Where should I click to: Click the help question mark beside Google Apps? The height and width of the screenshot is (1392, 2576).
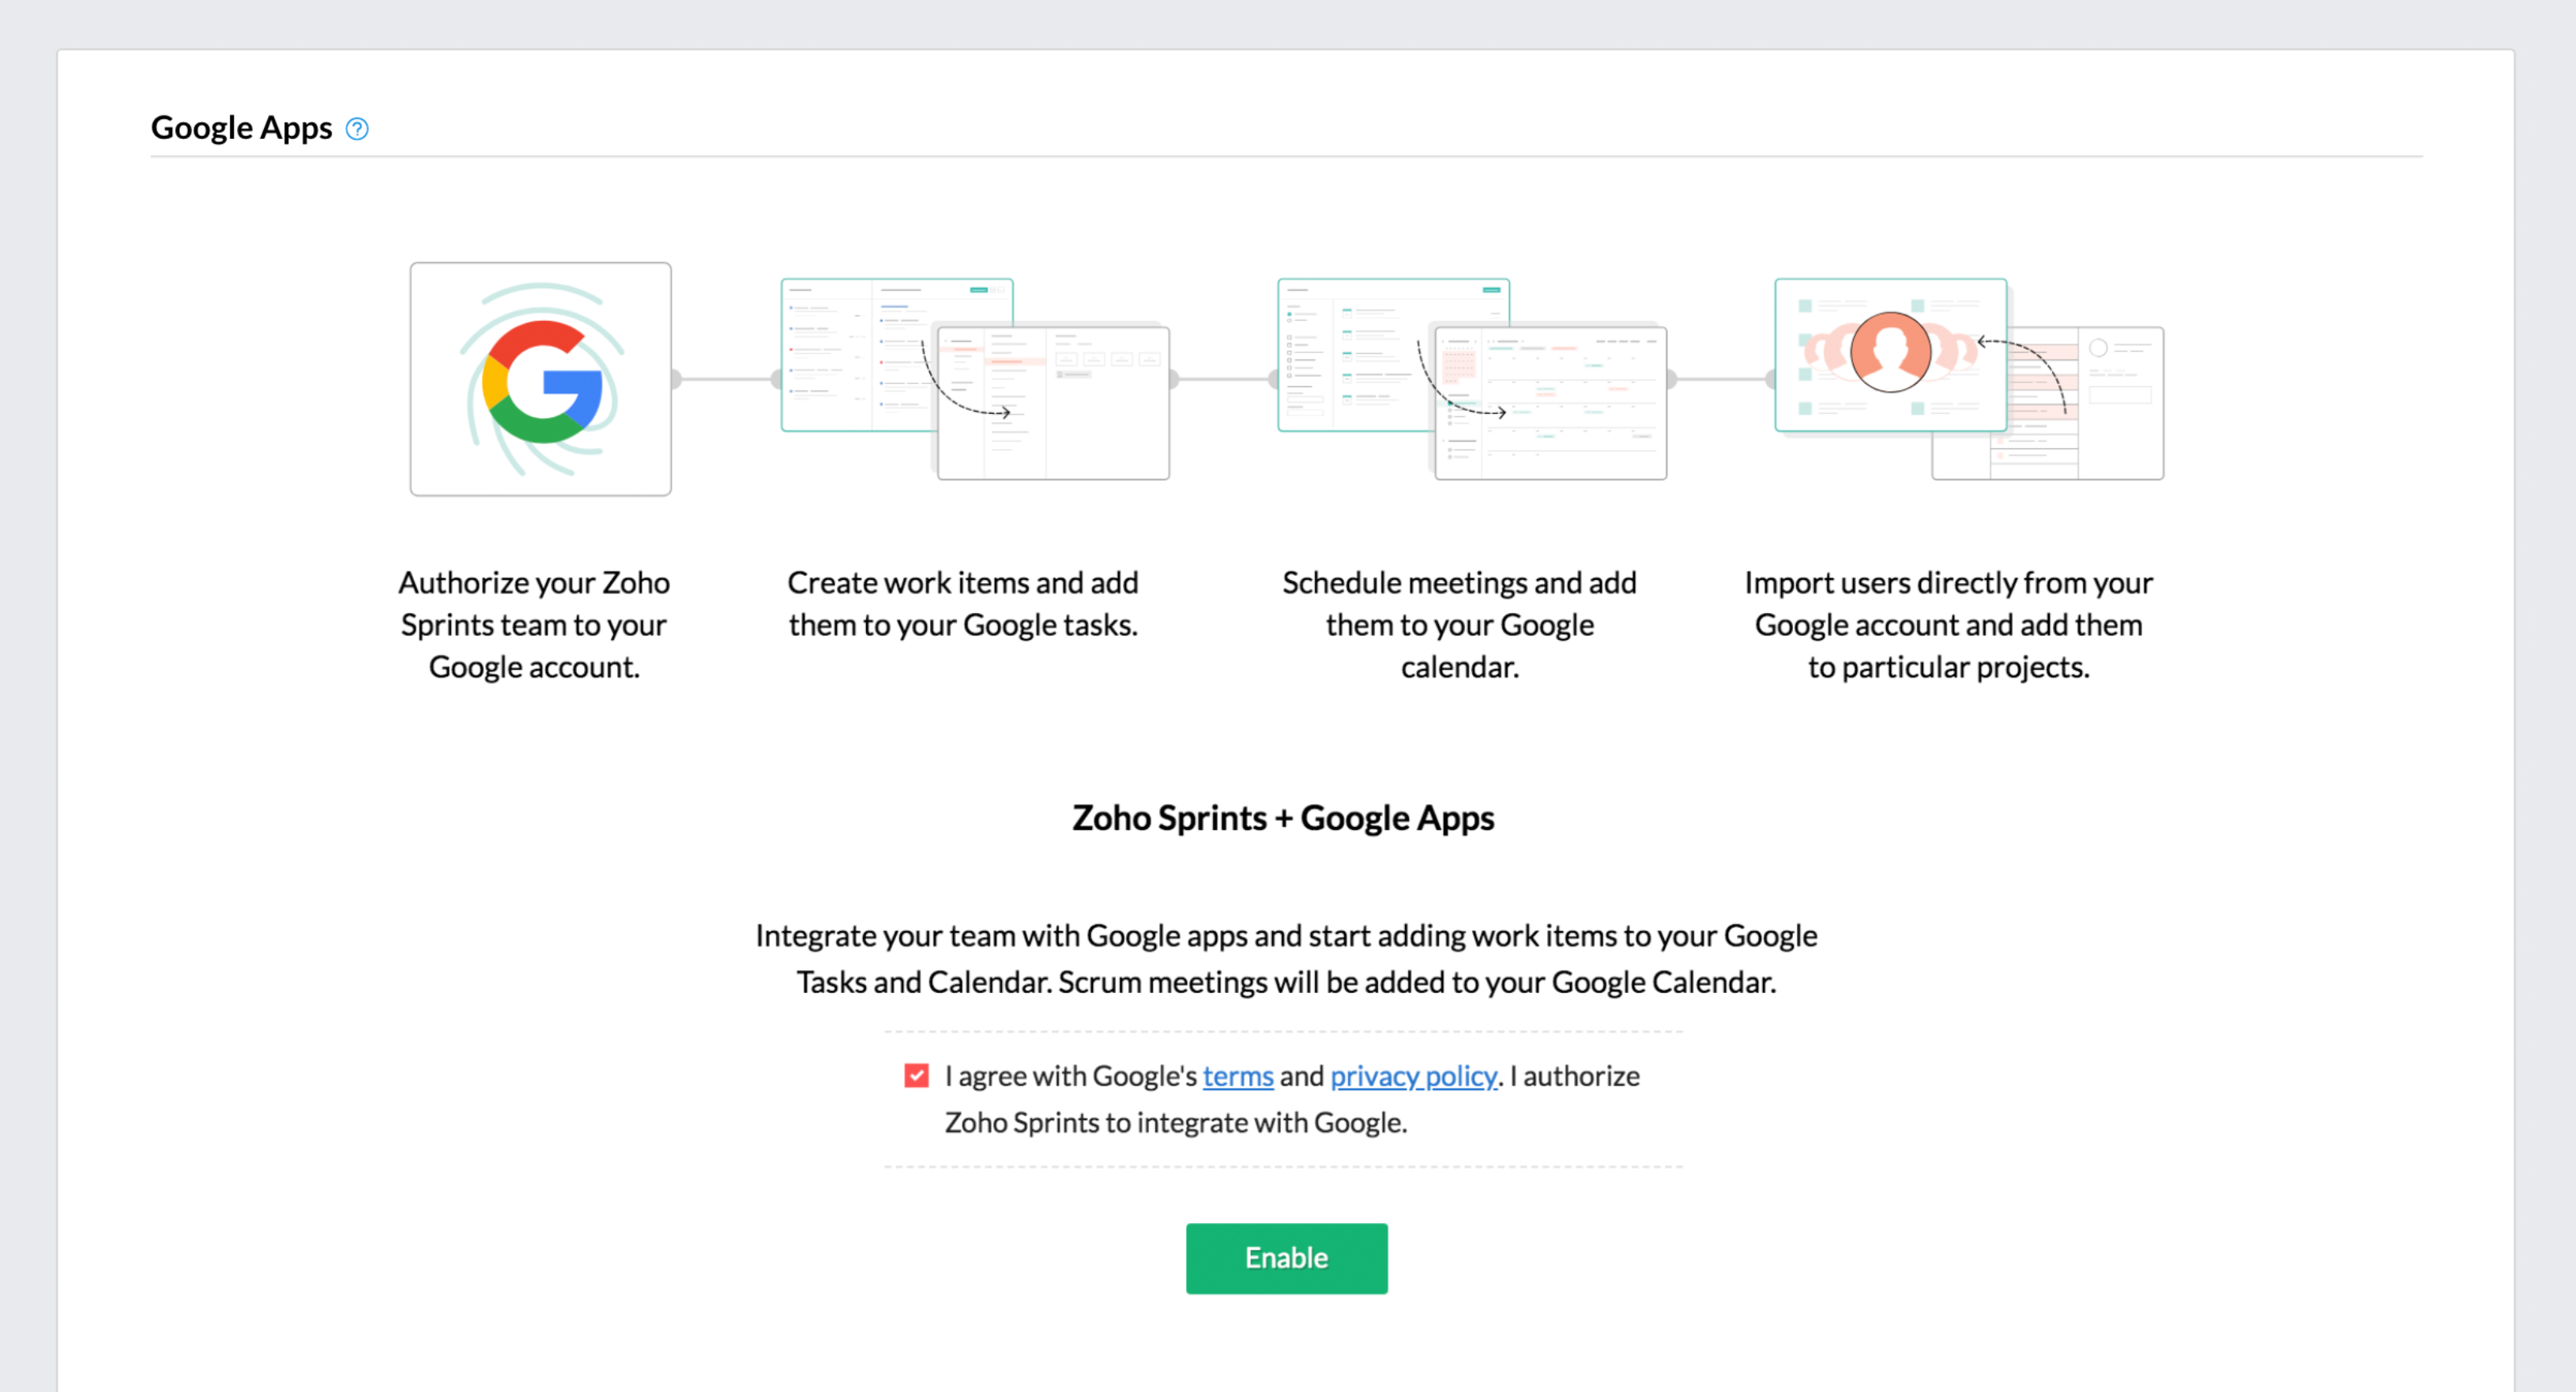pos(357,128)
